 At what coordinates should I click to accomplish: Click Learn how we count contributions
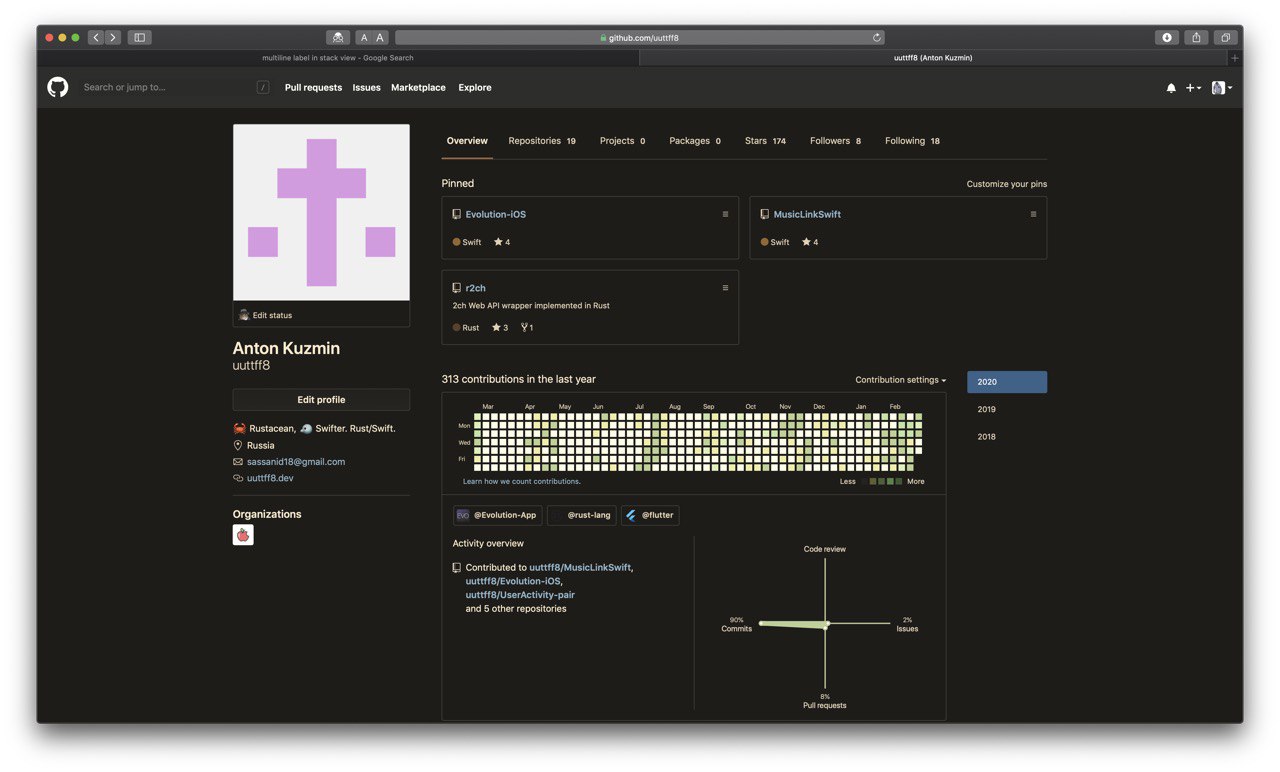click(521, 482)
